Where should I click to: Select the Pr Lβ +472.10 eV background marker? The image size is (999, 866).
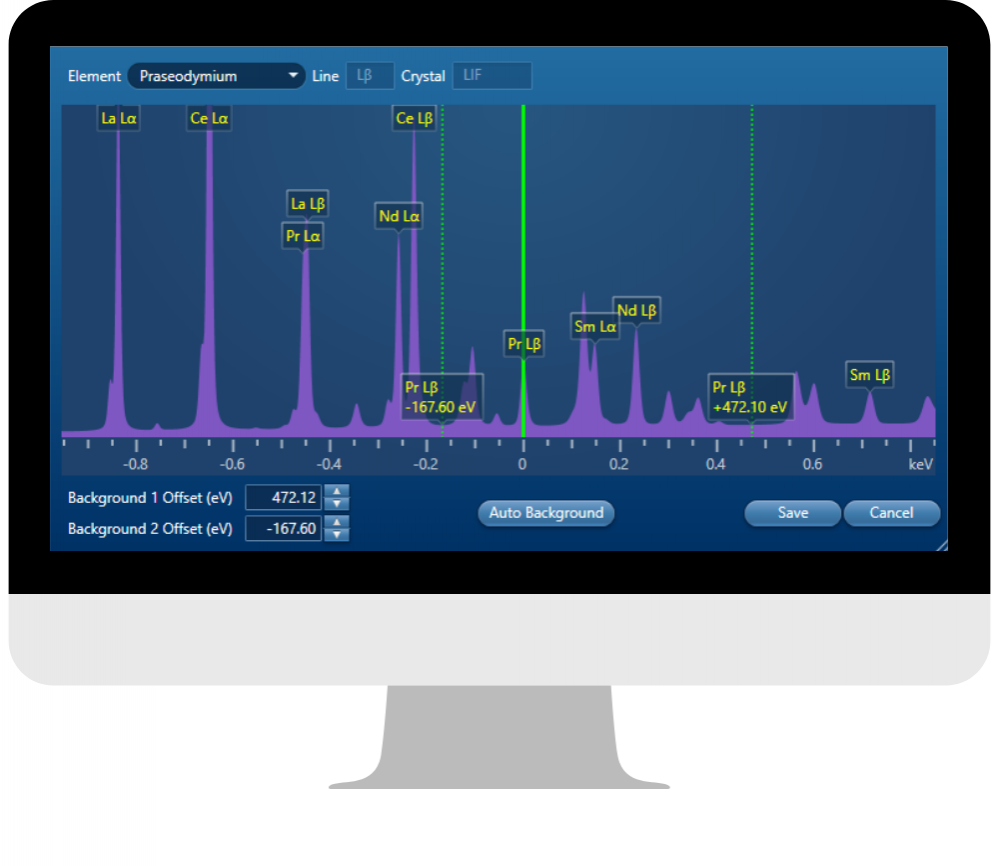click(751, 398)
